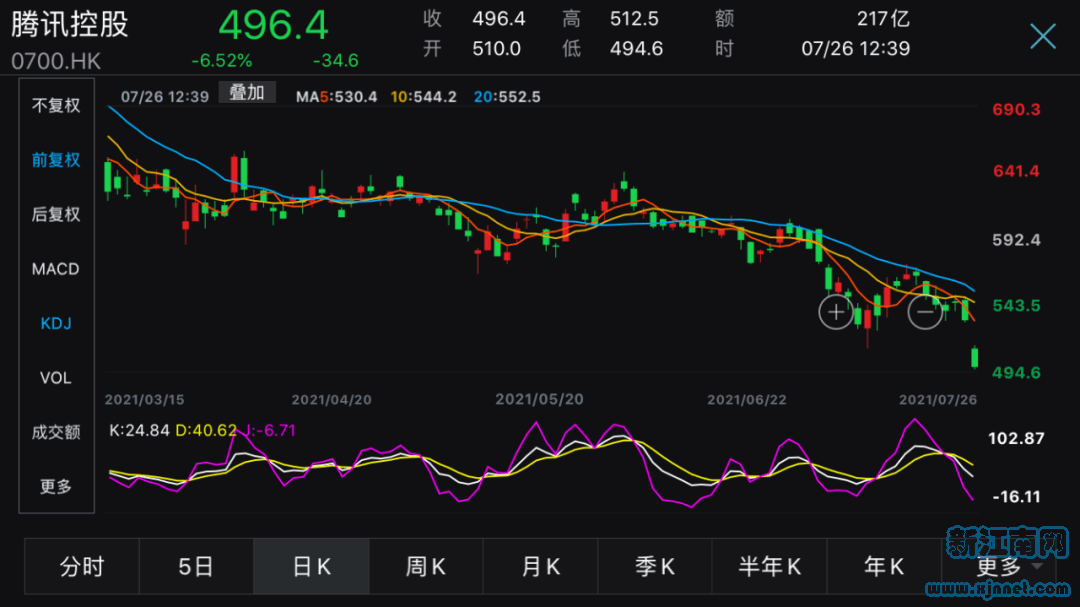Open the 分时 intraday tab
This screenshot has height=607, width=1080.
[82, 567]
